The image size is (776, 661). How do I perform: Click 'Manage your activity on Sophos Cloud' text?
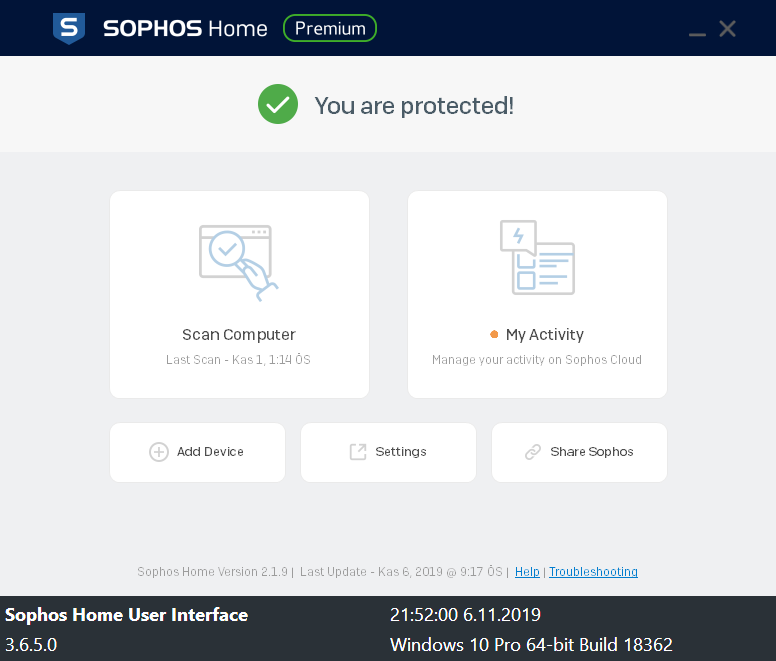(x=537, y=360)
